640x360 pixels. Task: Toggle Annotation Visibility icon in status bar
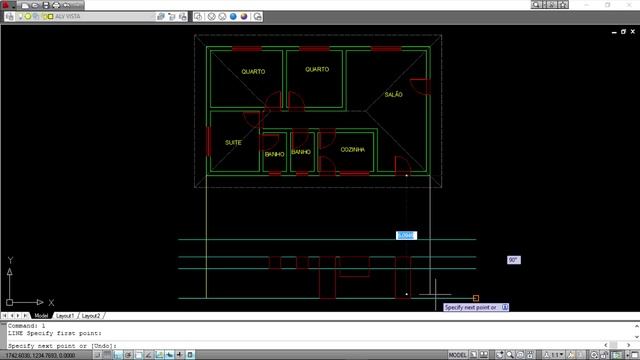pyautogui.click(x=571, y=355)
